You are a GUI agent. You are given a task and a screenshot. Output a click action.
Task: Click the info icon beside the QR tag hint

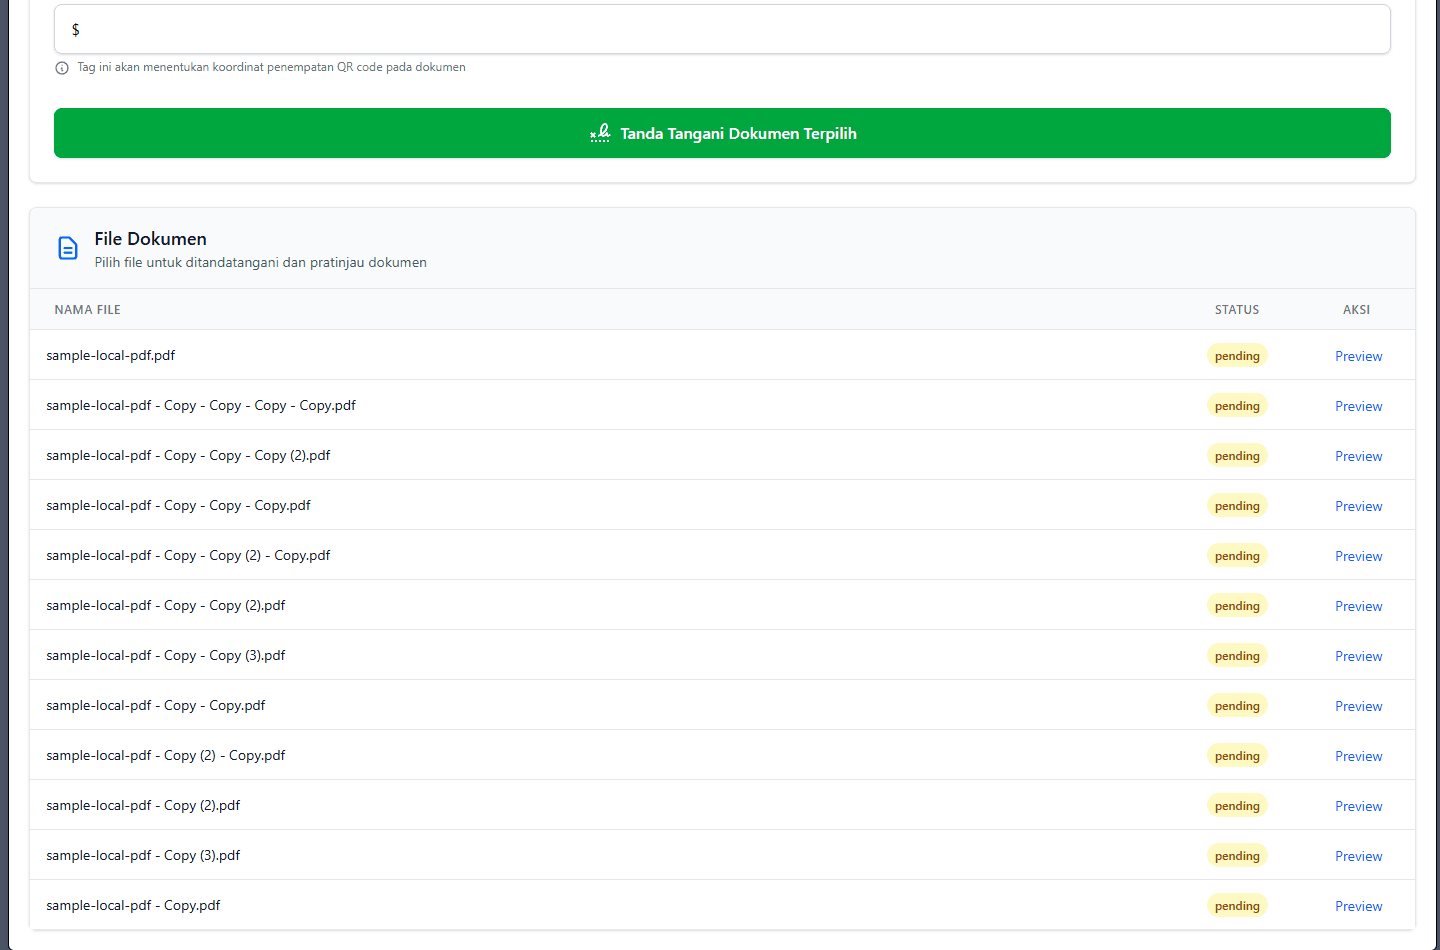click(x=62, y=68)
